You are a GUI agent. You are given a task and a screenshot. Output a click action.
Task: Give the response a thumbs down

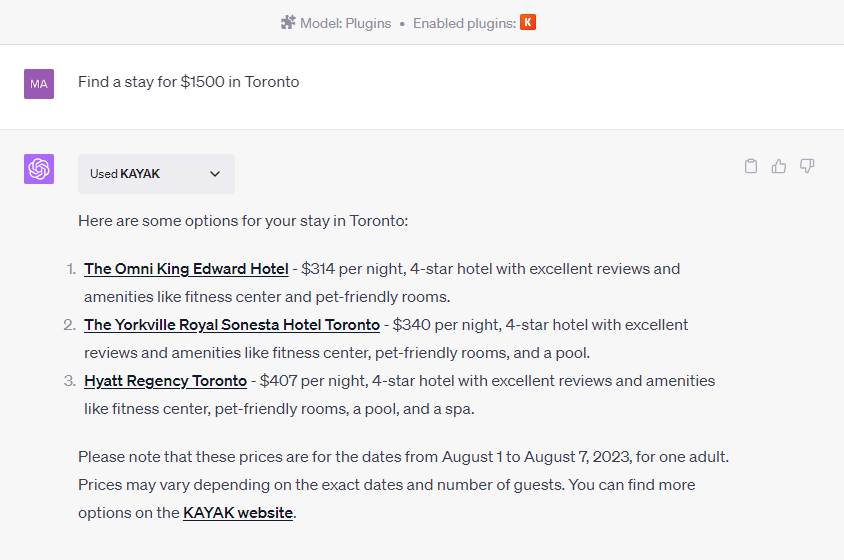pyautogui.click(x=807, y=166)
